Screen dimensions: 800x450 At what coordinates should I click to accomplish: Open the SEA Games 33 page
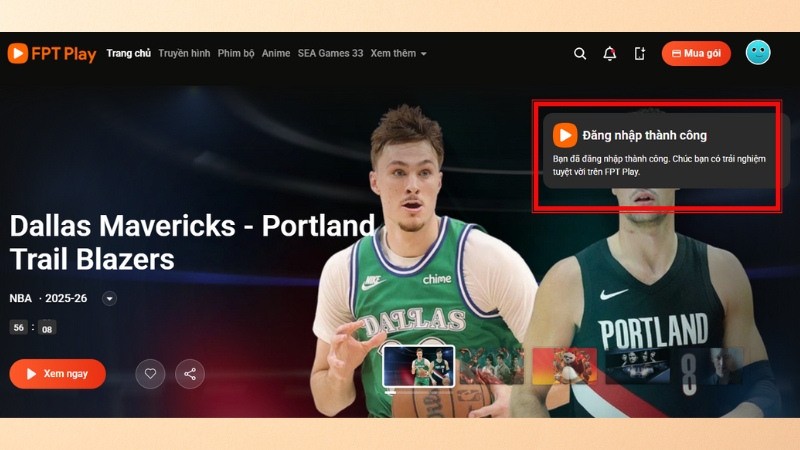tap(330, 54)
